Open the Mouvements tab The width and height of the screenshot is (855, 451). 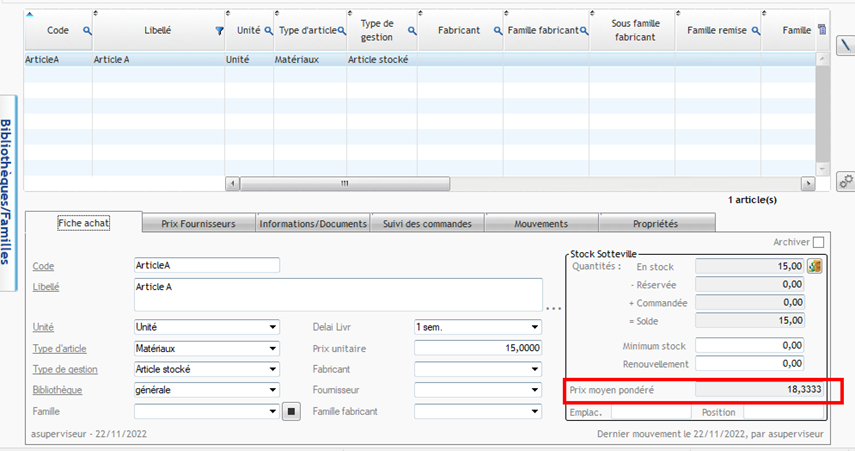coord(541,224)
